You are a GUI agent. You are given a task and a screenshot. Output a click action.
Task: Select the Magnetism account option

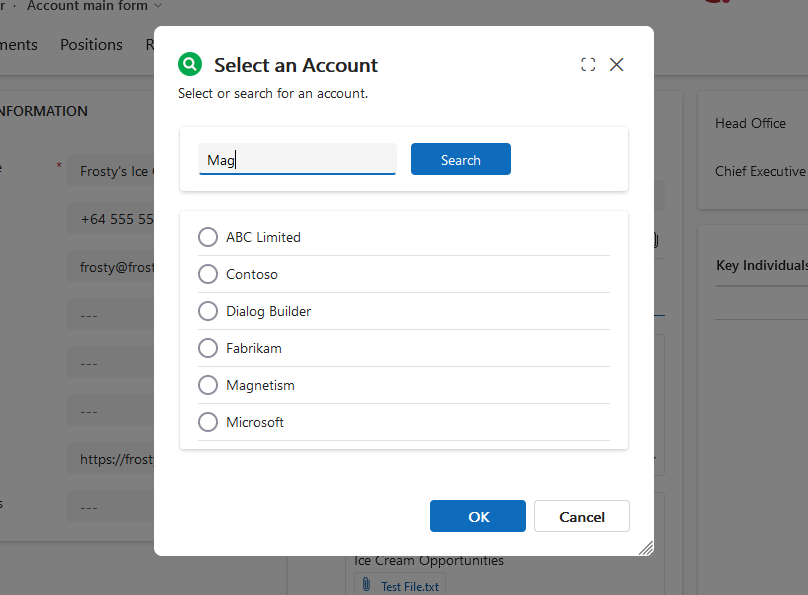pyautogui.click(x=207, y=385)
